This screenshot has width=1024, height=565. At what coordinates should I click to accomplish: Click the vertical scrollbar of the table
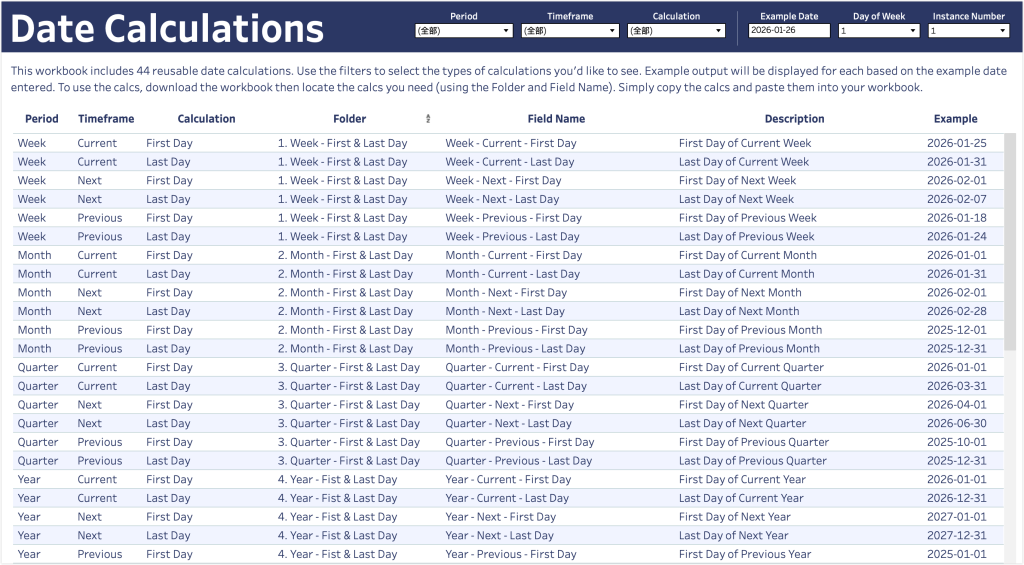(1009, 300)
